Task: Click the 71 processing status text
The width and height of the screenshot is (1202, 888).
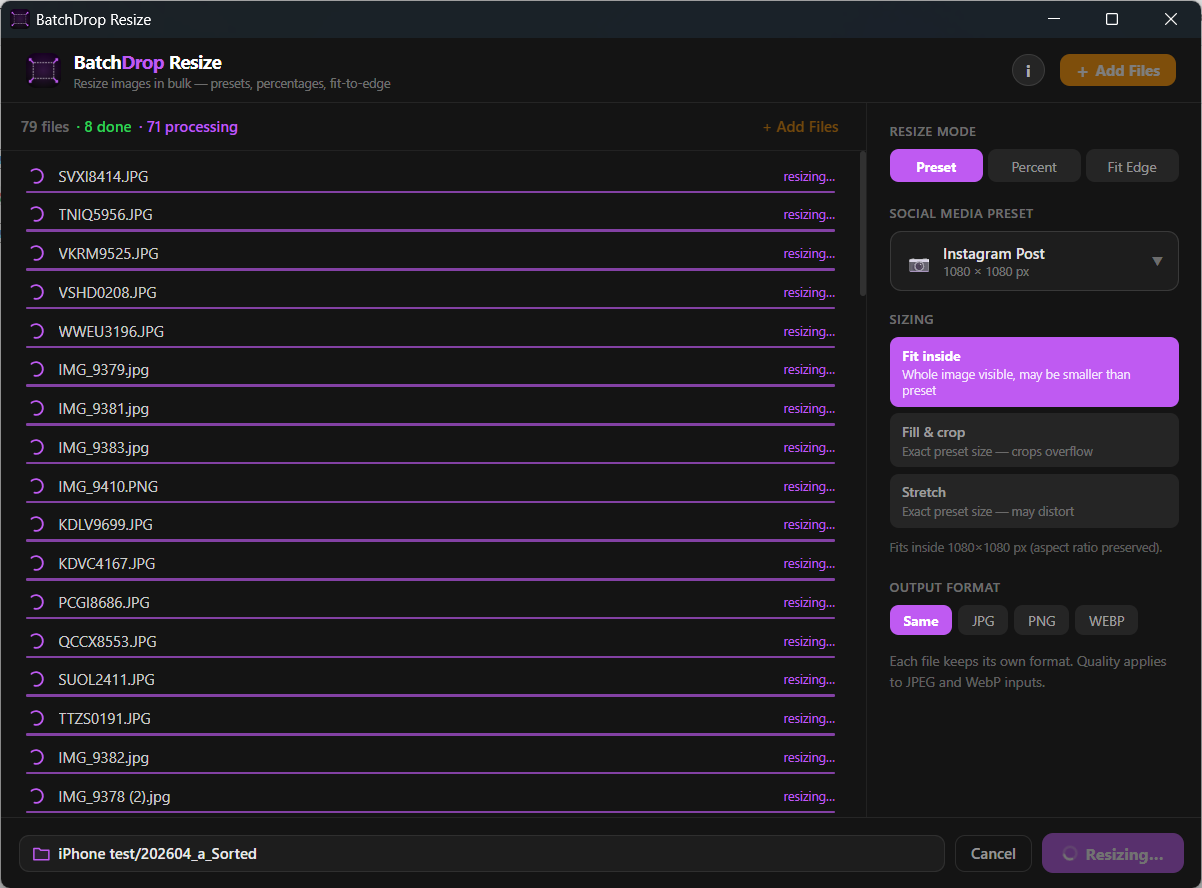Action: coord(192,127)
